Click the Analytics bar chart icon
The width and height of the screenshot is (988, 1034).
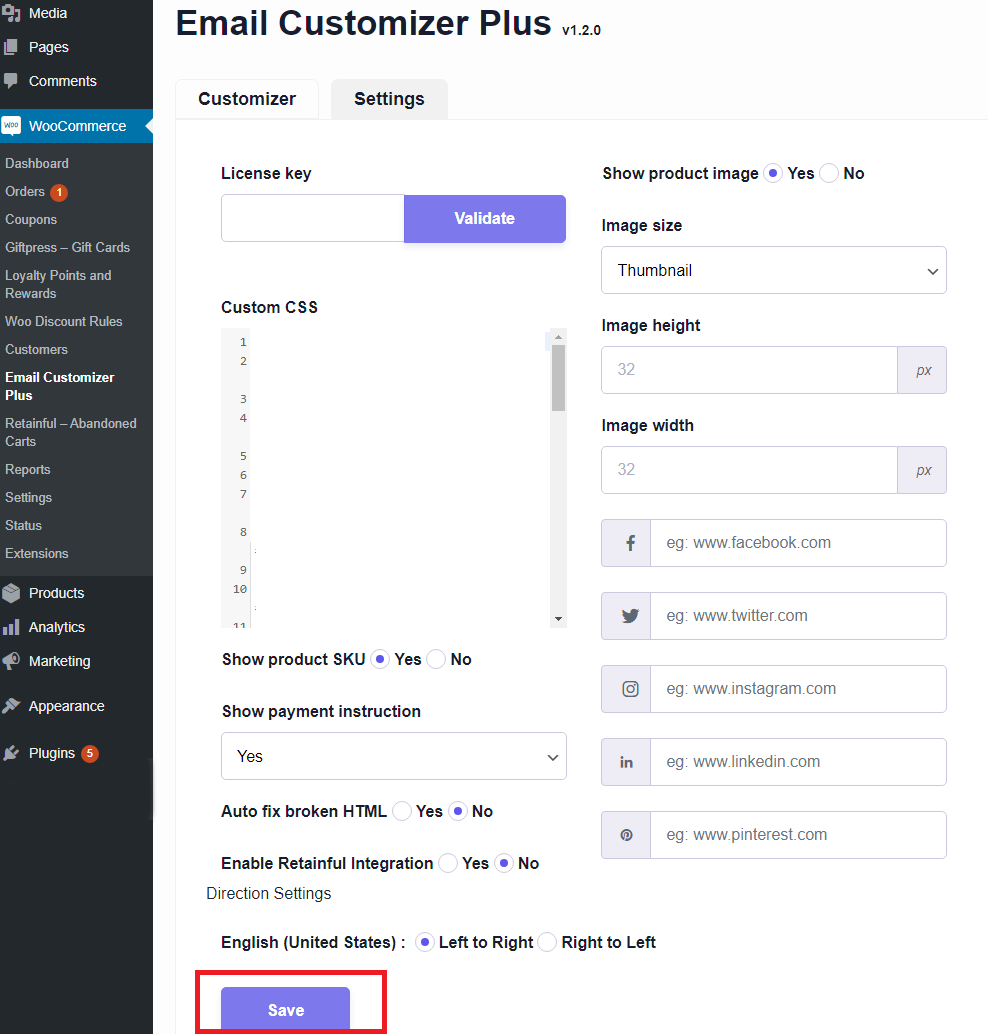click(12, 627)
